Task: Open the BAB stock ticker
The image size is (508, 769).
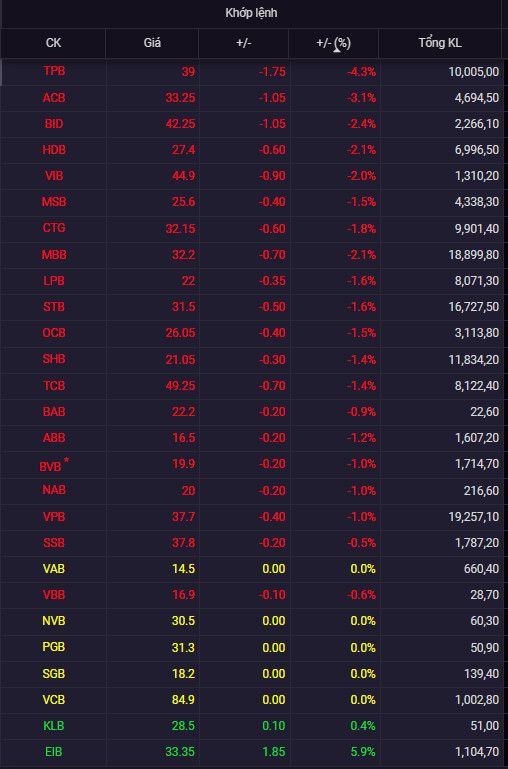Action: tap(54, 412)
